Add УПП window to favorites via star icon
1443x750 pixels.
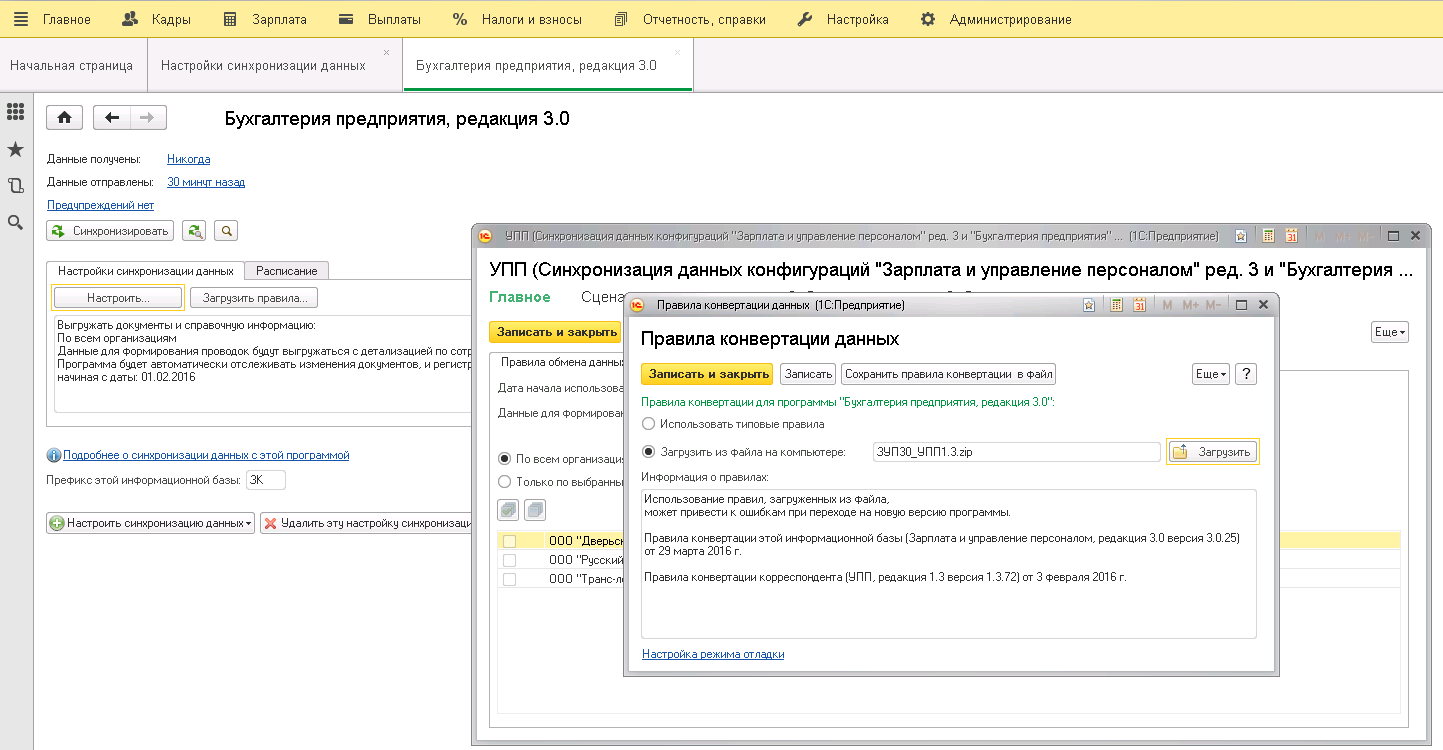[1241, 236]
